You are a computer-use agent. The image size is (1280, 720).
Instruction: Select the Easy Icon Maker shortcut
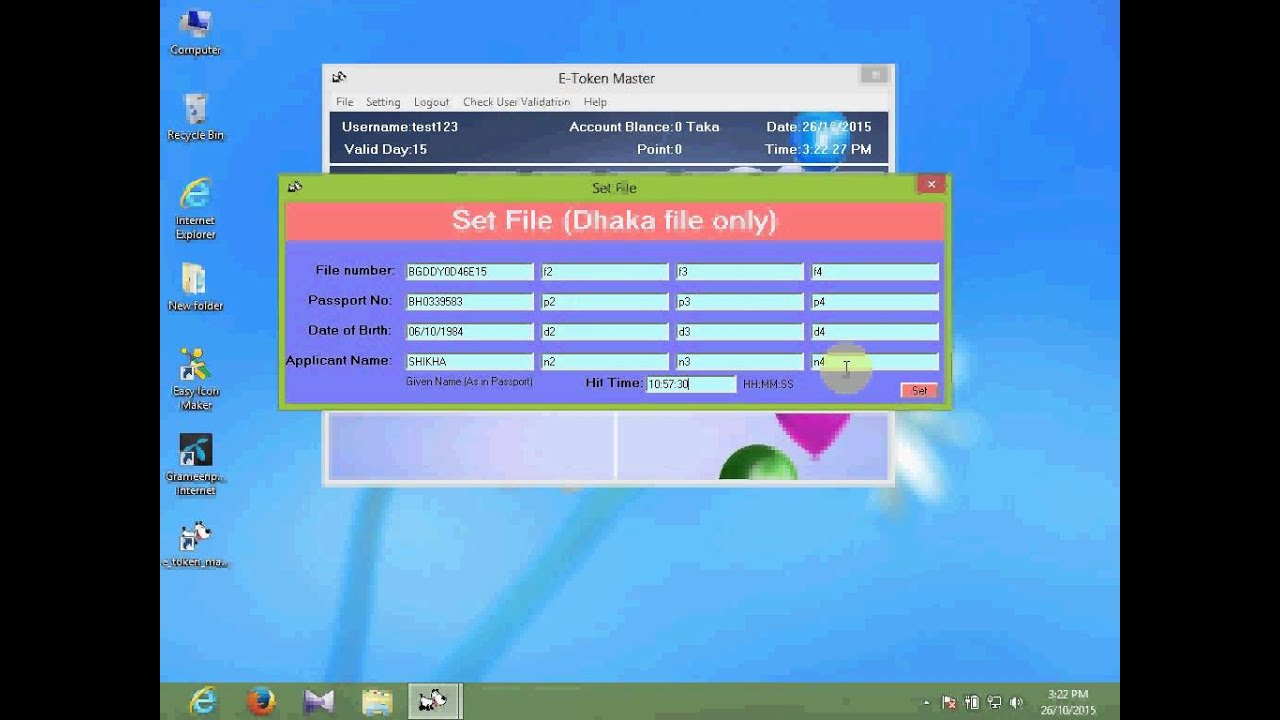195,378
